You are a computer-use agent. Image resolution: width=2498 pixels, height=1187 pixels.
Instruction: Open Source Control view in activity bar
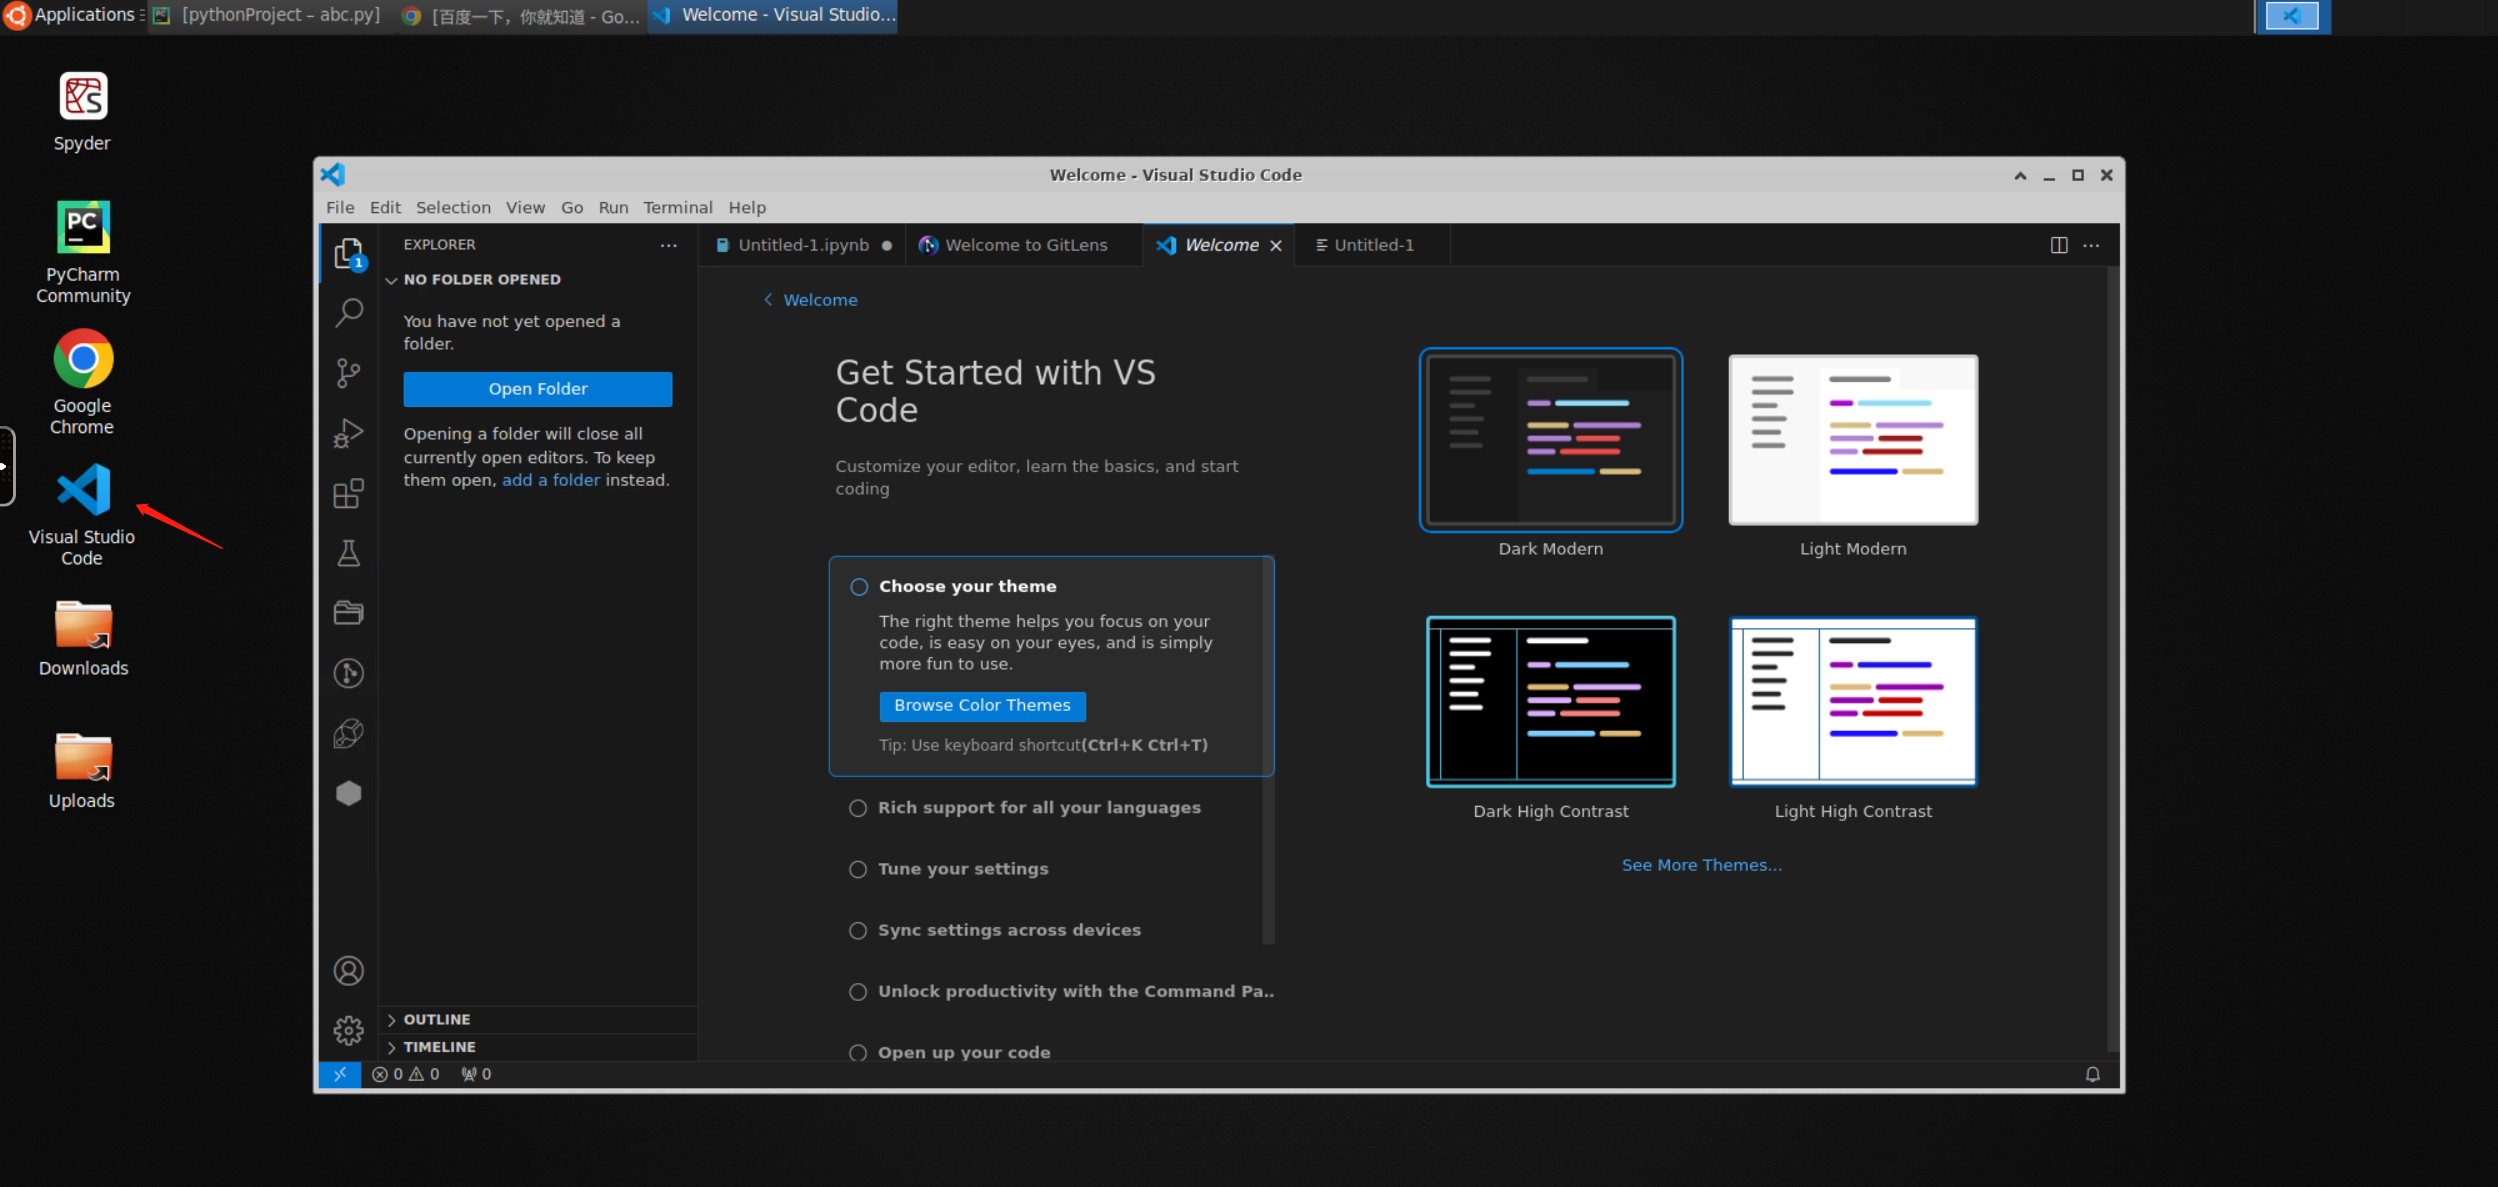click(x=348, y=373)
